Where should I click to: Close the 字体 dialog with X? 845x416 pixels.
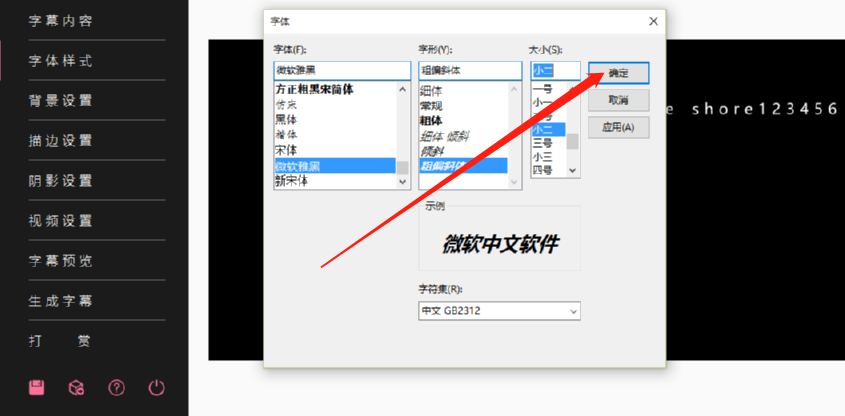(653, 22)
